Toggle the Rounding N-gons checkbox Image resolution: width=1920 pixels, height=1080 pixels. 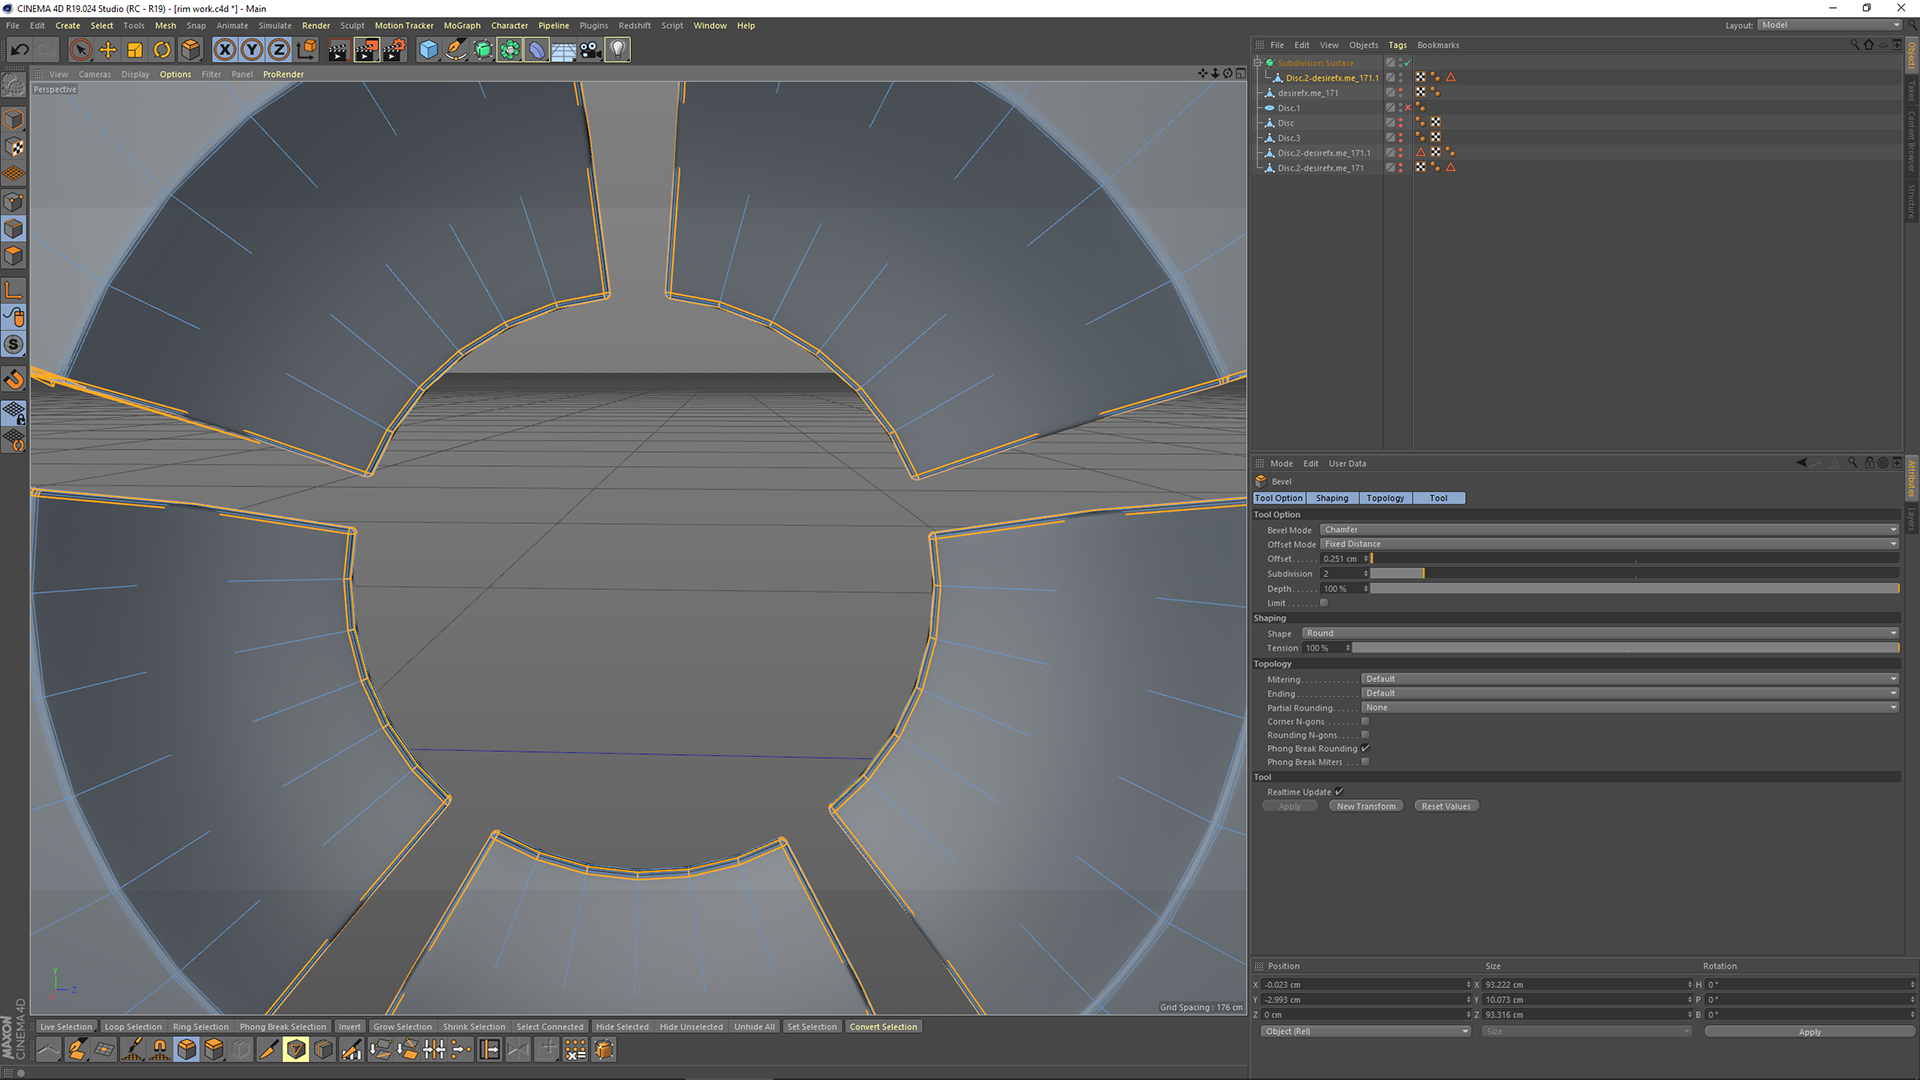(1365, 735)
